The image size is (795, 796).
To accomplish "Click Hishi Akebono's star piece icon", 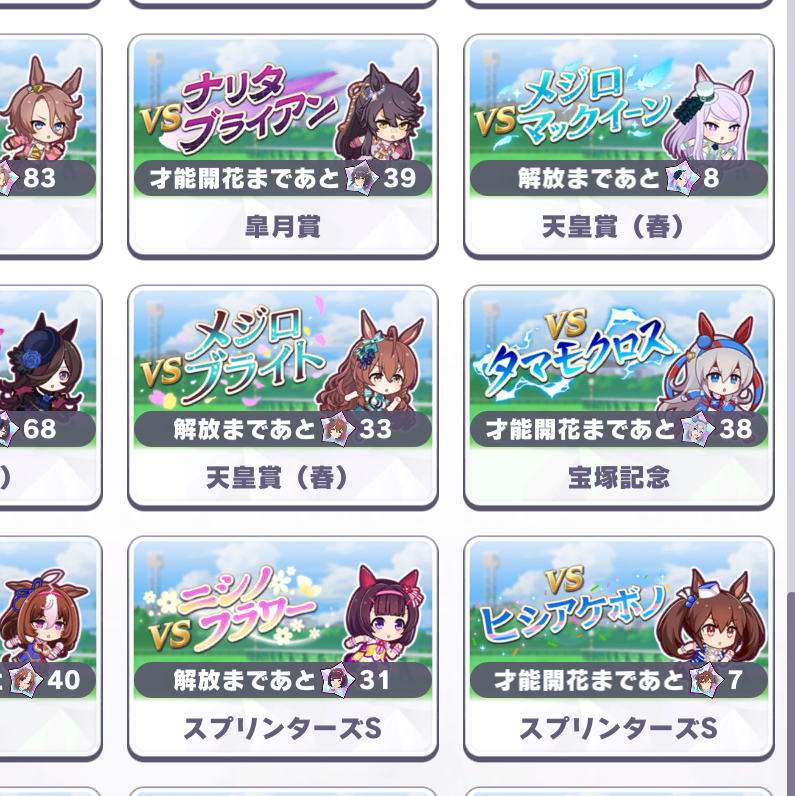I will click(706, 679).
